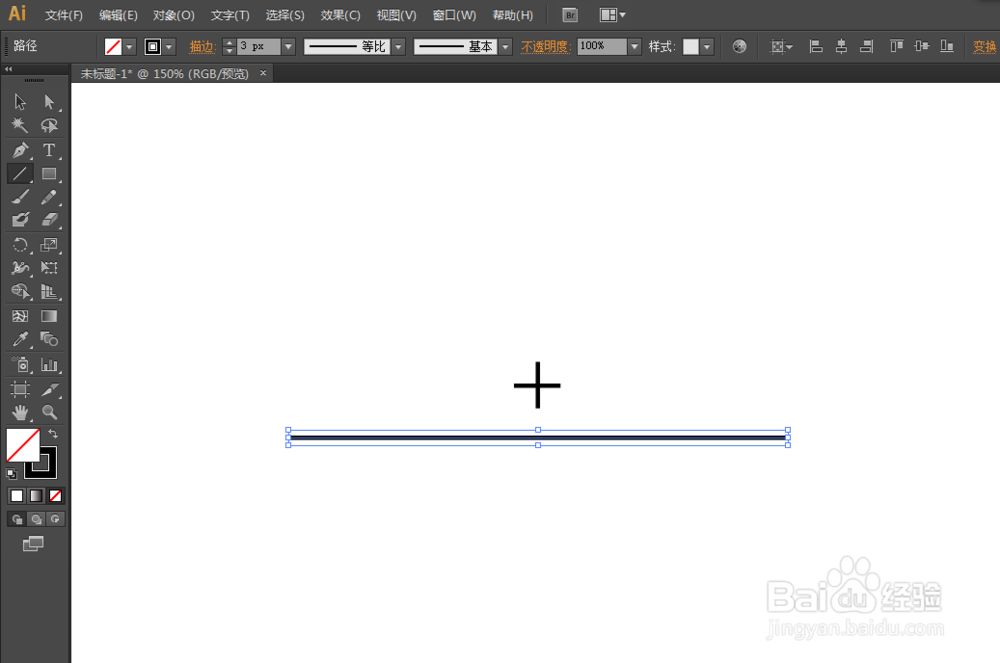The height and width of the screenshot is (663, 1000).
Task: Choose the Gradient tool
Action: click(x=47, y=317)
